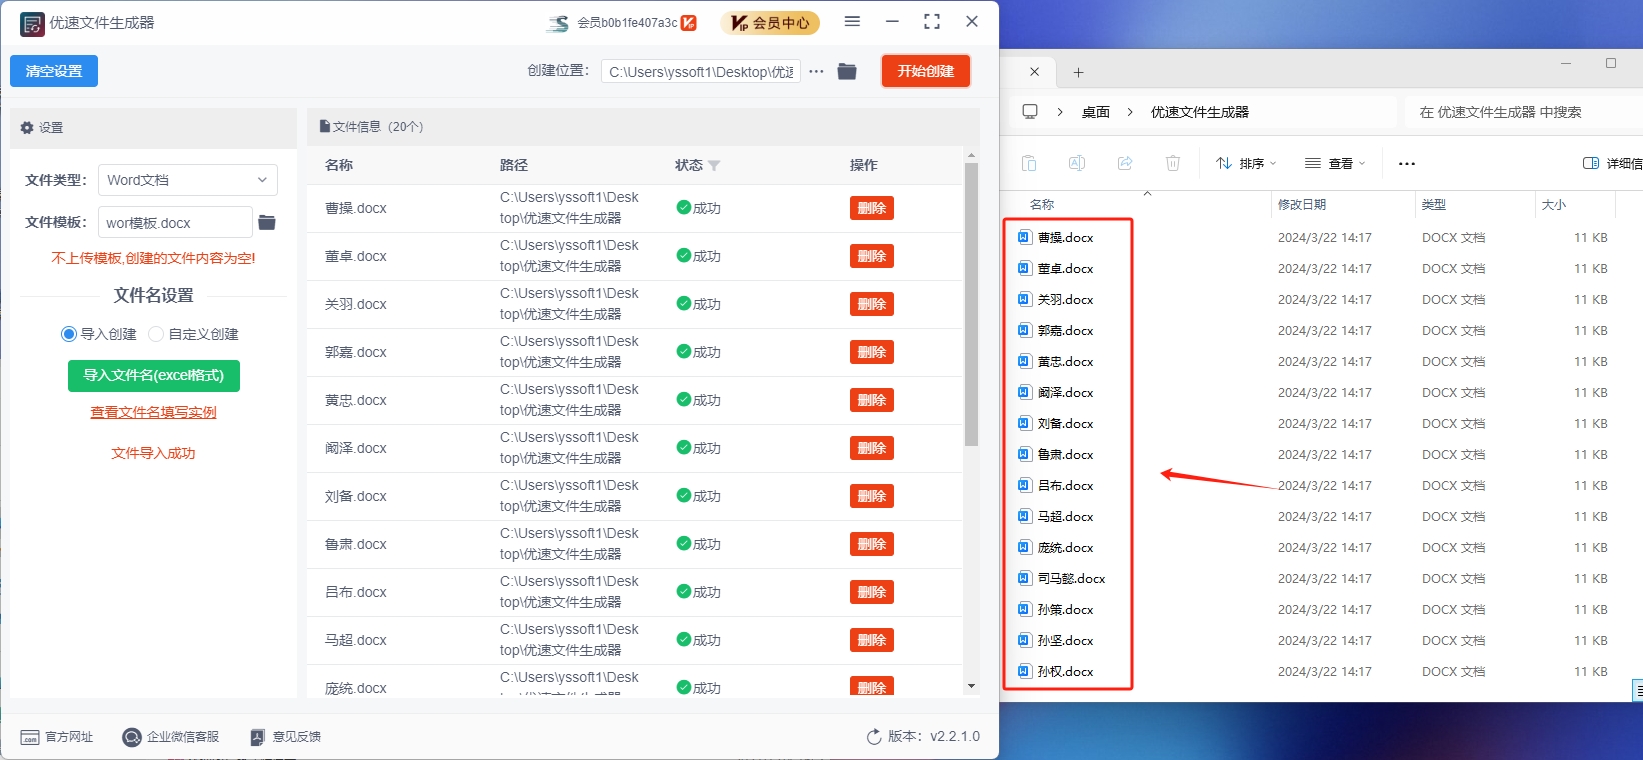Click the status filter funnel icon
This screenshot has width=1643, height=760.
(x=714, y=166)
